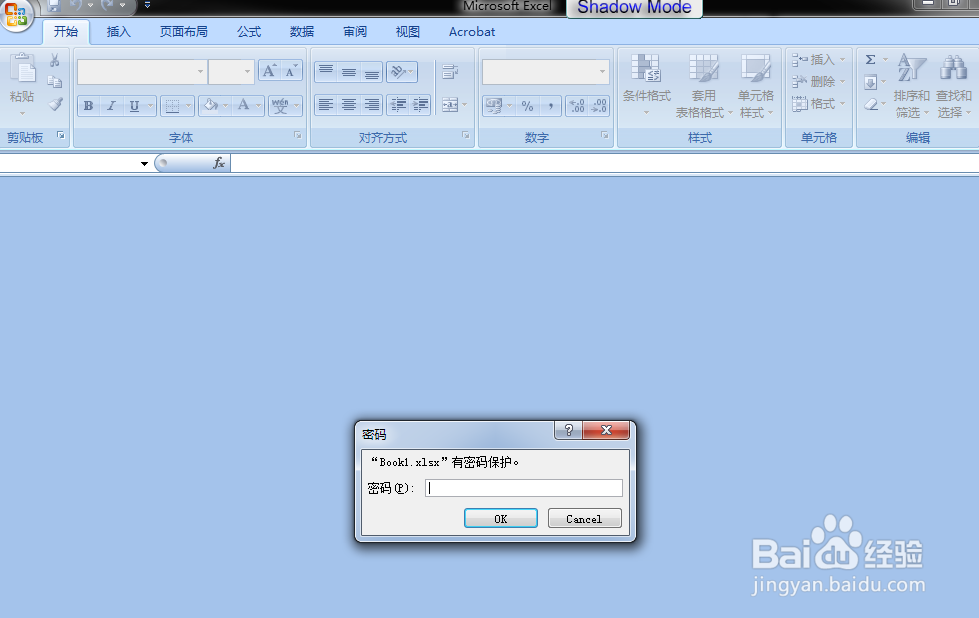Open 查找和选择 binoculars
979x618 pixels.
click(953, 85)
